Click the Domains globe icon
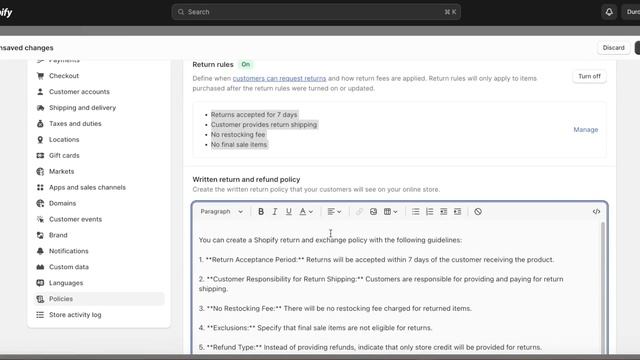Viewport: 640px width, 360px height. point(40,203)
